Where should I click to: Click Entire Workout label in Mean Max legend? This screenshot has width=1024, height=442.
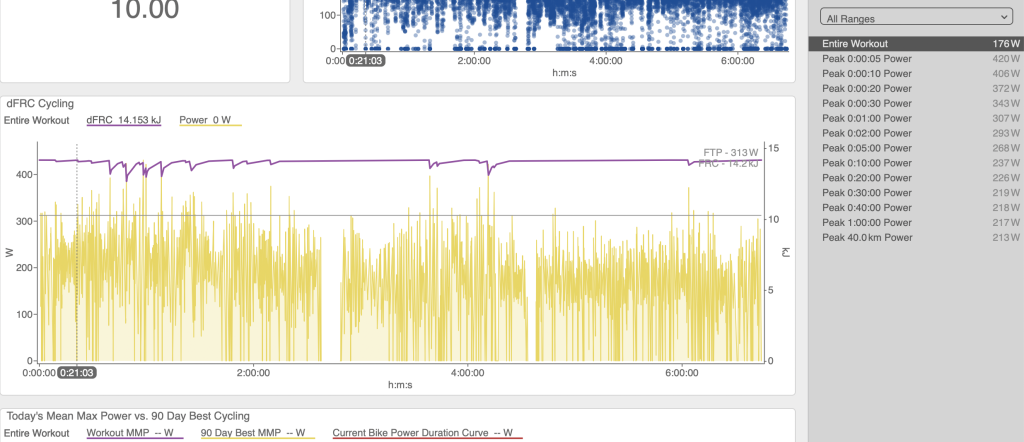coord(37,433)
